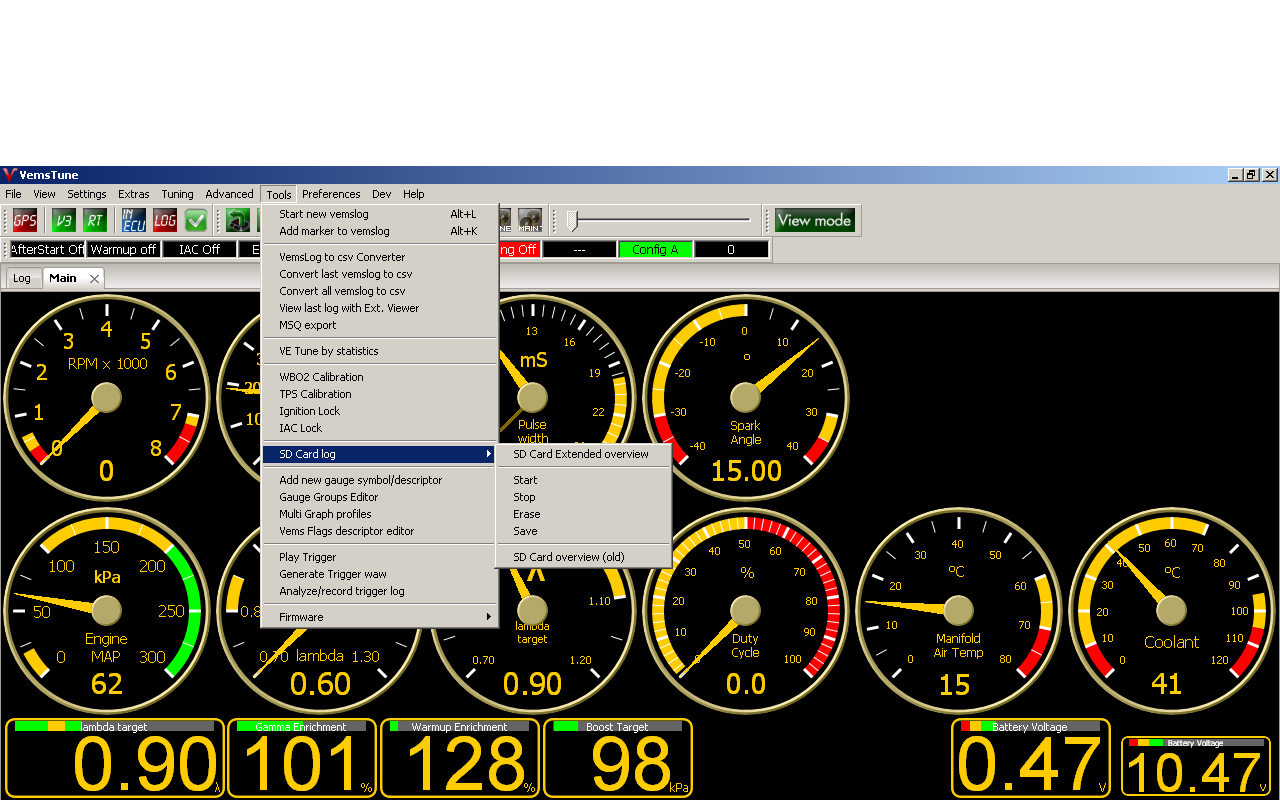Click the MAIN gauge toolbar icon
The image size is (1280, 800).
coord(530,220)
